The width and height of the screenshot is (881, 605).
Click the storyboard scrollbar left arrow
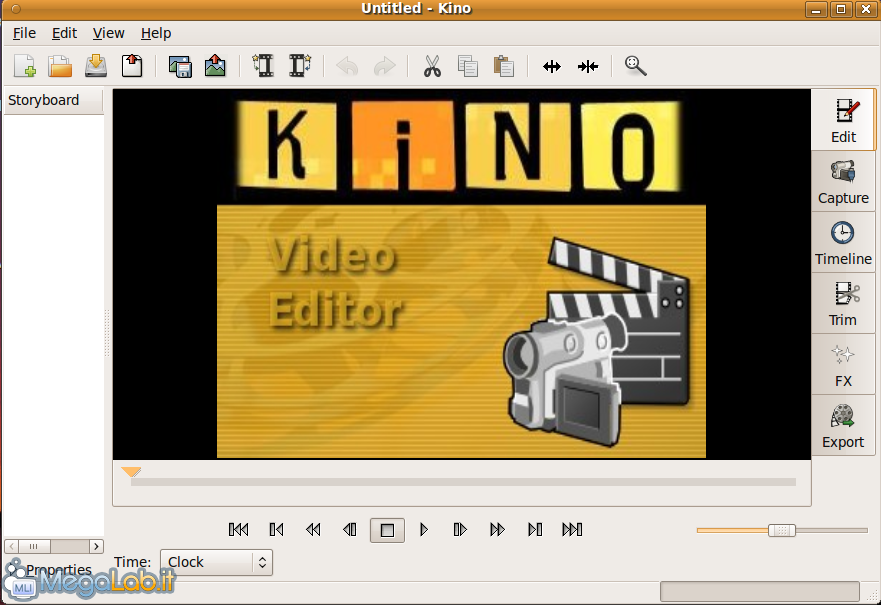(12, 546)
